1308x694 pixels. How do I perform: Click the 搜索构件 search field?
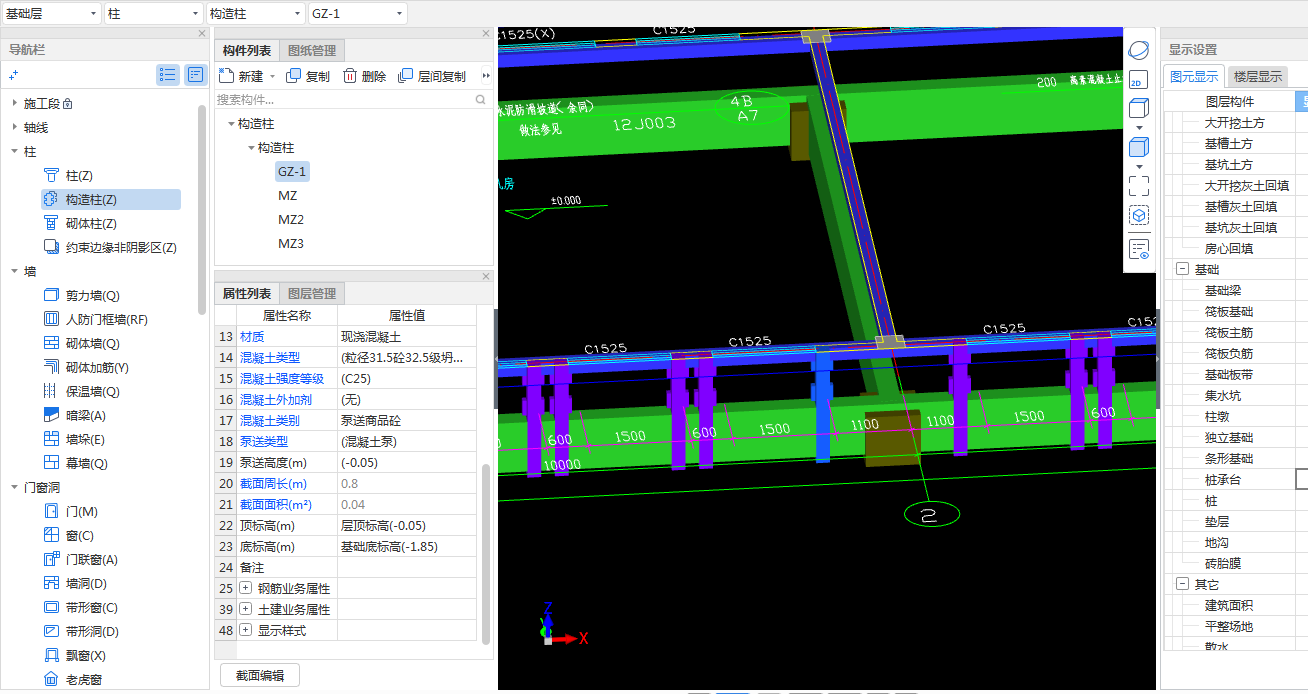344,99
